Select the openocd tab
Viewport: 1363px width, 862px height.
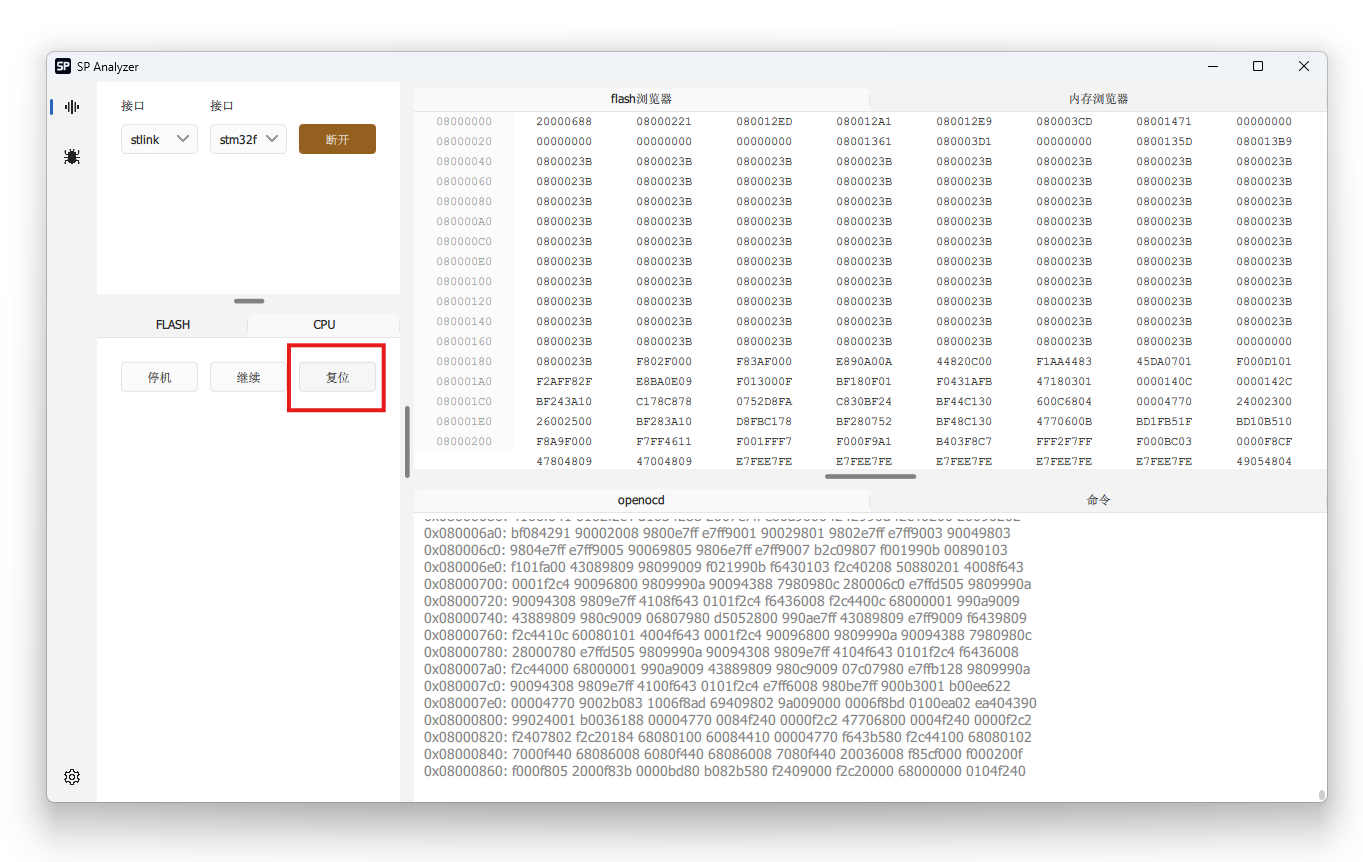641,500
